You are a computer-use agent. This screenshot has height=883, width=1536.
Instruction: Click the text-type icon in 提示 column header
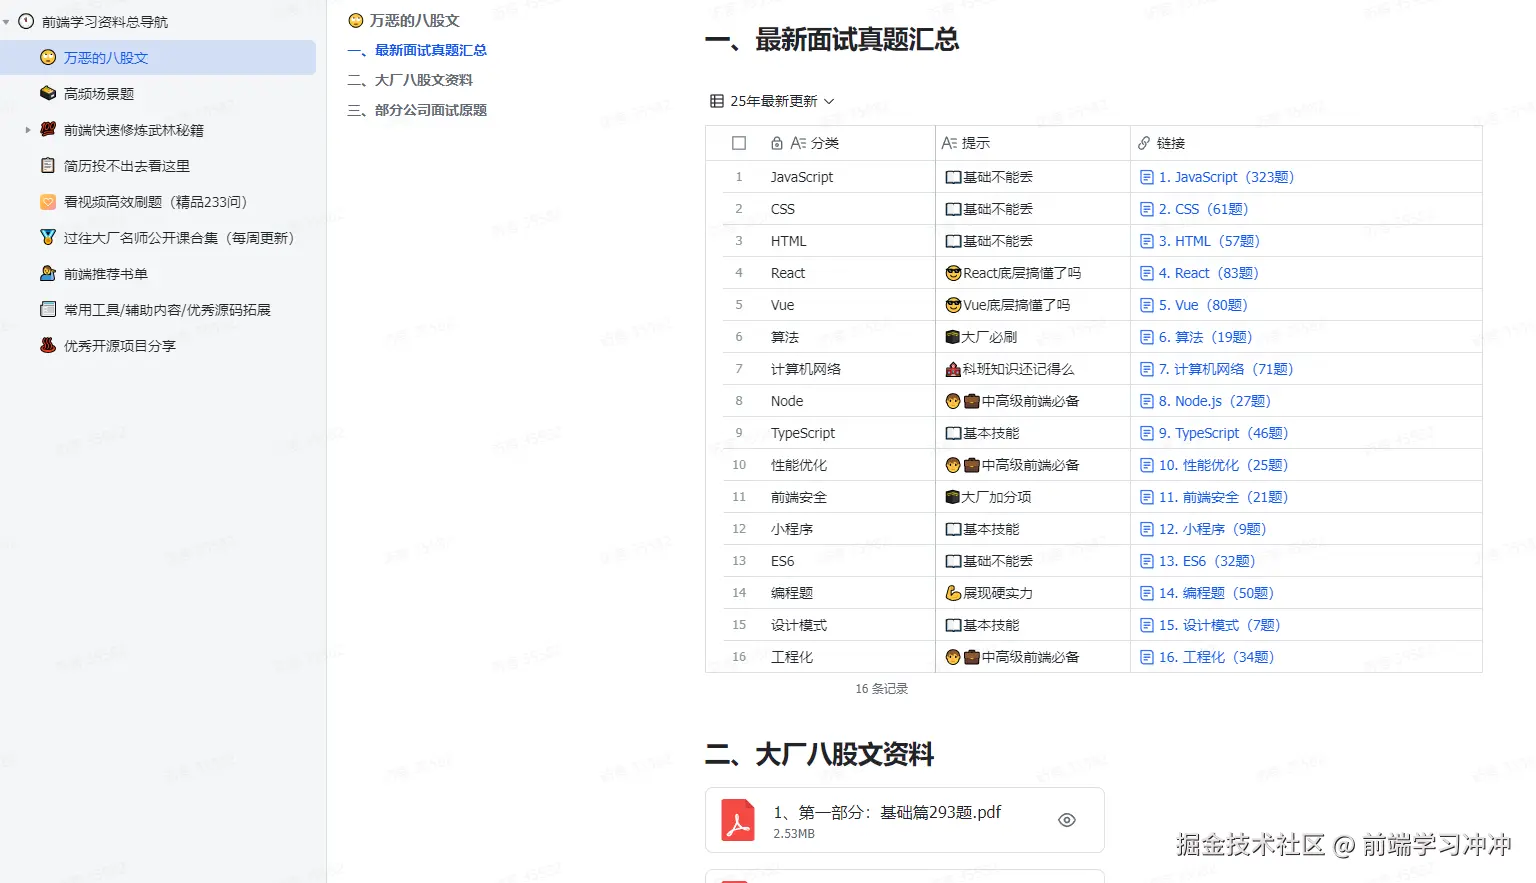tap(950, 143)
